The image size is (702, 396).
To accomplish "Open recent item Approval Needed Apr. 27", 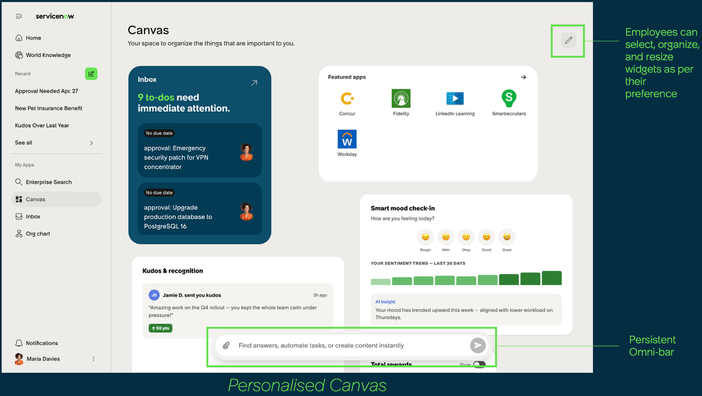I will [46, 91].
